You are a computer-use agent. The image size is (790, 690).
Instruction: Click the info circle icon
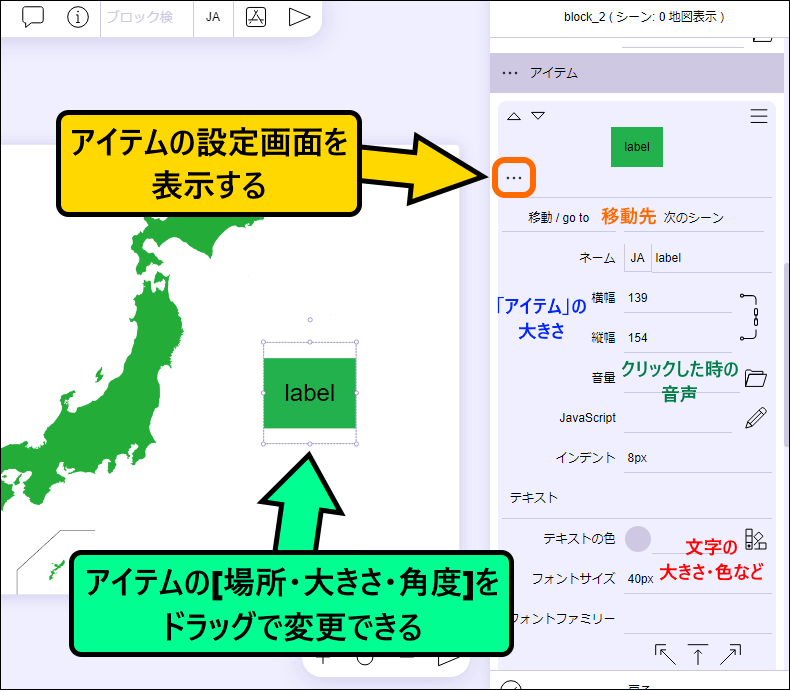click(x=78, y=17)
